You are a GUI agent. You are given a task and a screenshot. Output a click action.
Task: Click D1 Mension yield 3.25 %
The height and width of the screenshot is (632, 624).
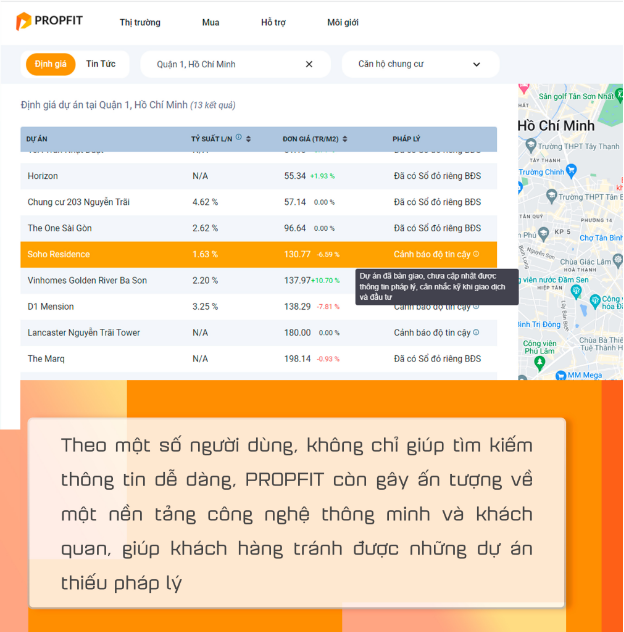point(205,307)
